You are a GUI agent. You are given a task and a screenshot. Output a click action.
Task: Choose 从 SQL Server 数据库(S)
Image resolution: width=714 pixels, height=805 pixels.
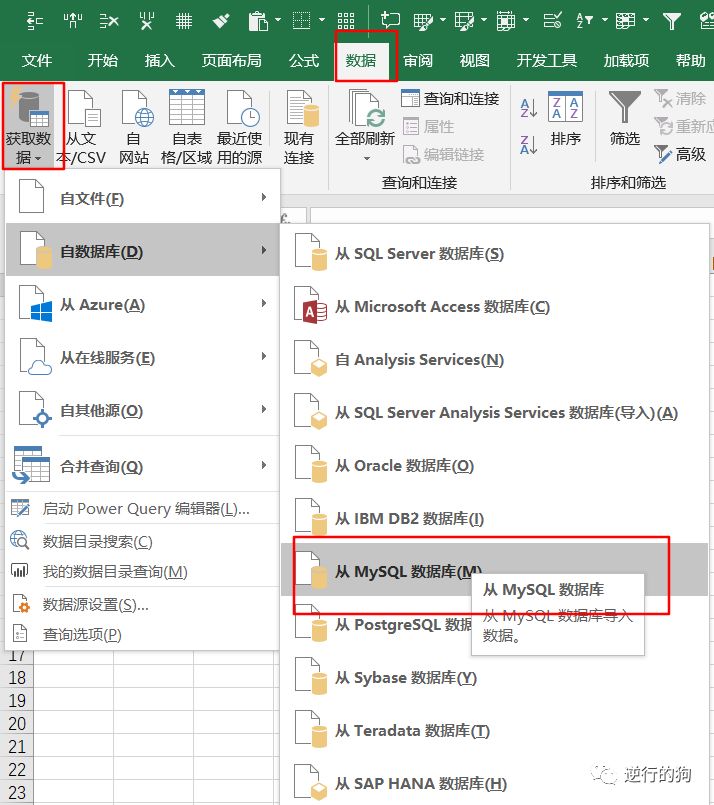494,253
